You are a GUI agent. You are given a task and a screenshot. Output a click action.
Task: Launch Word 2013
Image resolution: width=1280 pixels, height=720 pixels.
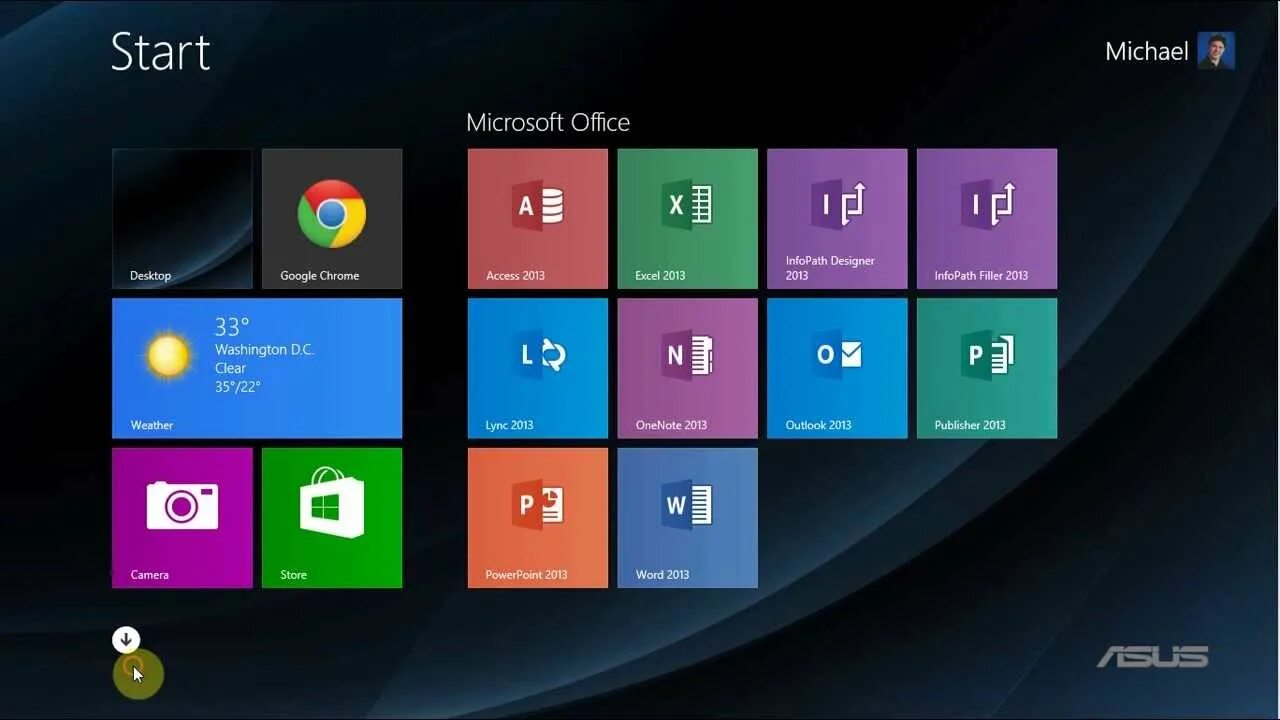click(688, 518)
